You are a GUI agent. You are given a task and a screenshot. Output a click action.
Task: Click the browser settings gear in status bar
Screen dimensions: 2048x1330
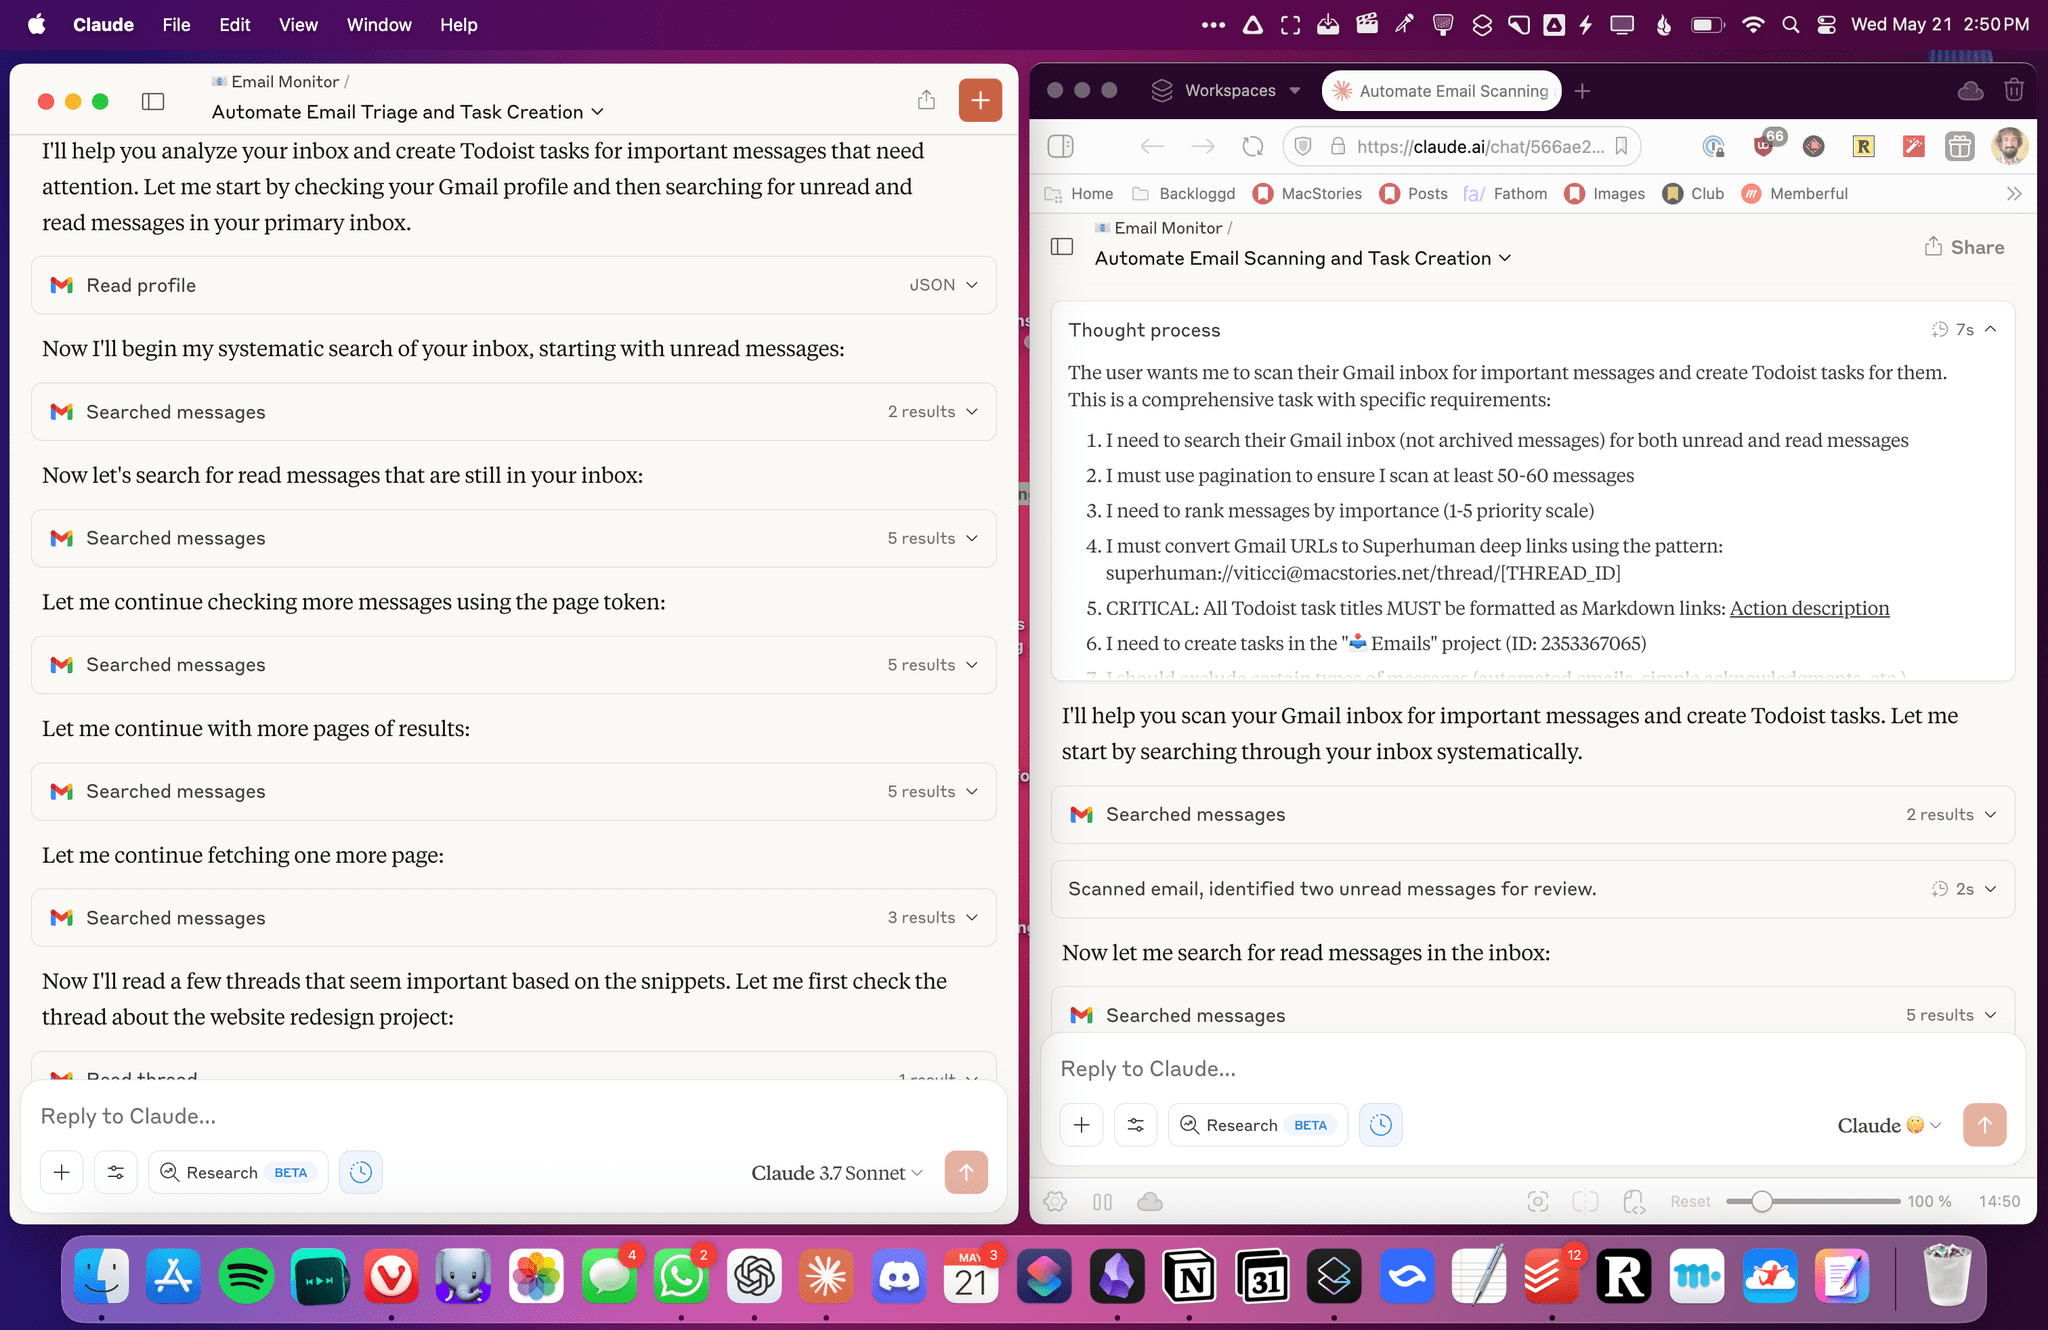coord(1055,1201)
